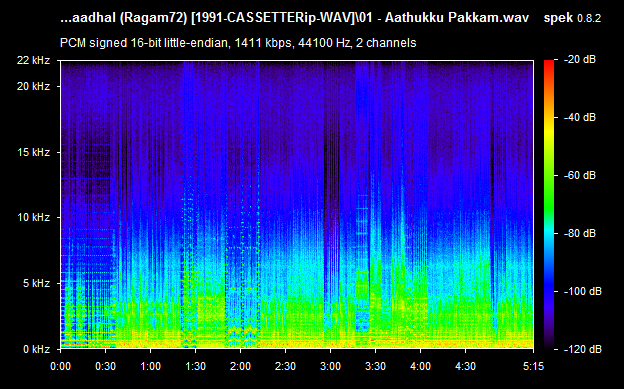Click the 1:00 time axis label

[x=150, y=366]
